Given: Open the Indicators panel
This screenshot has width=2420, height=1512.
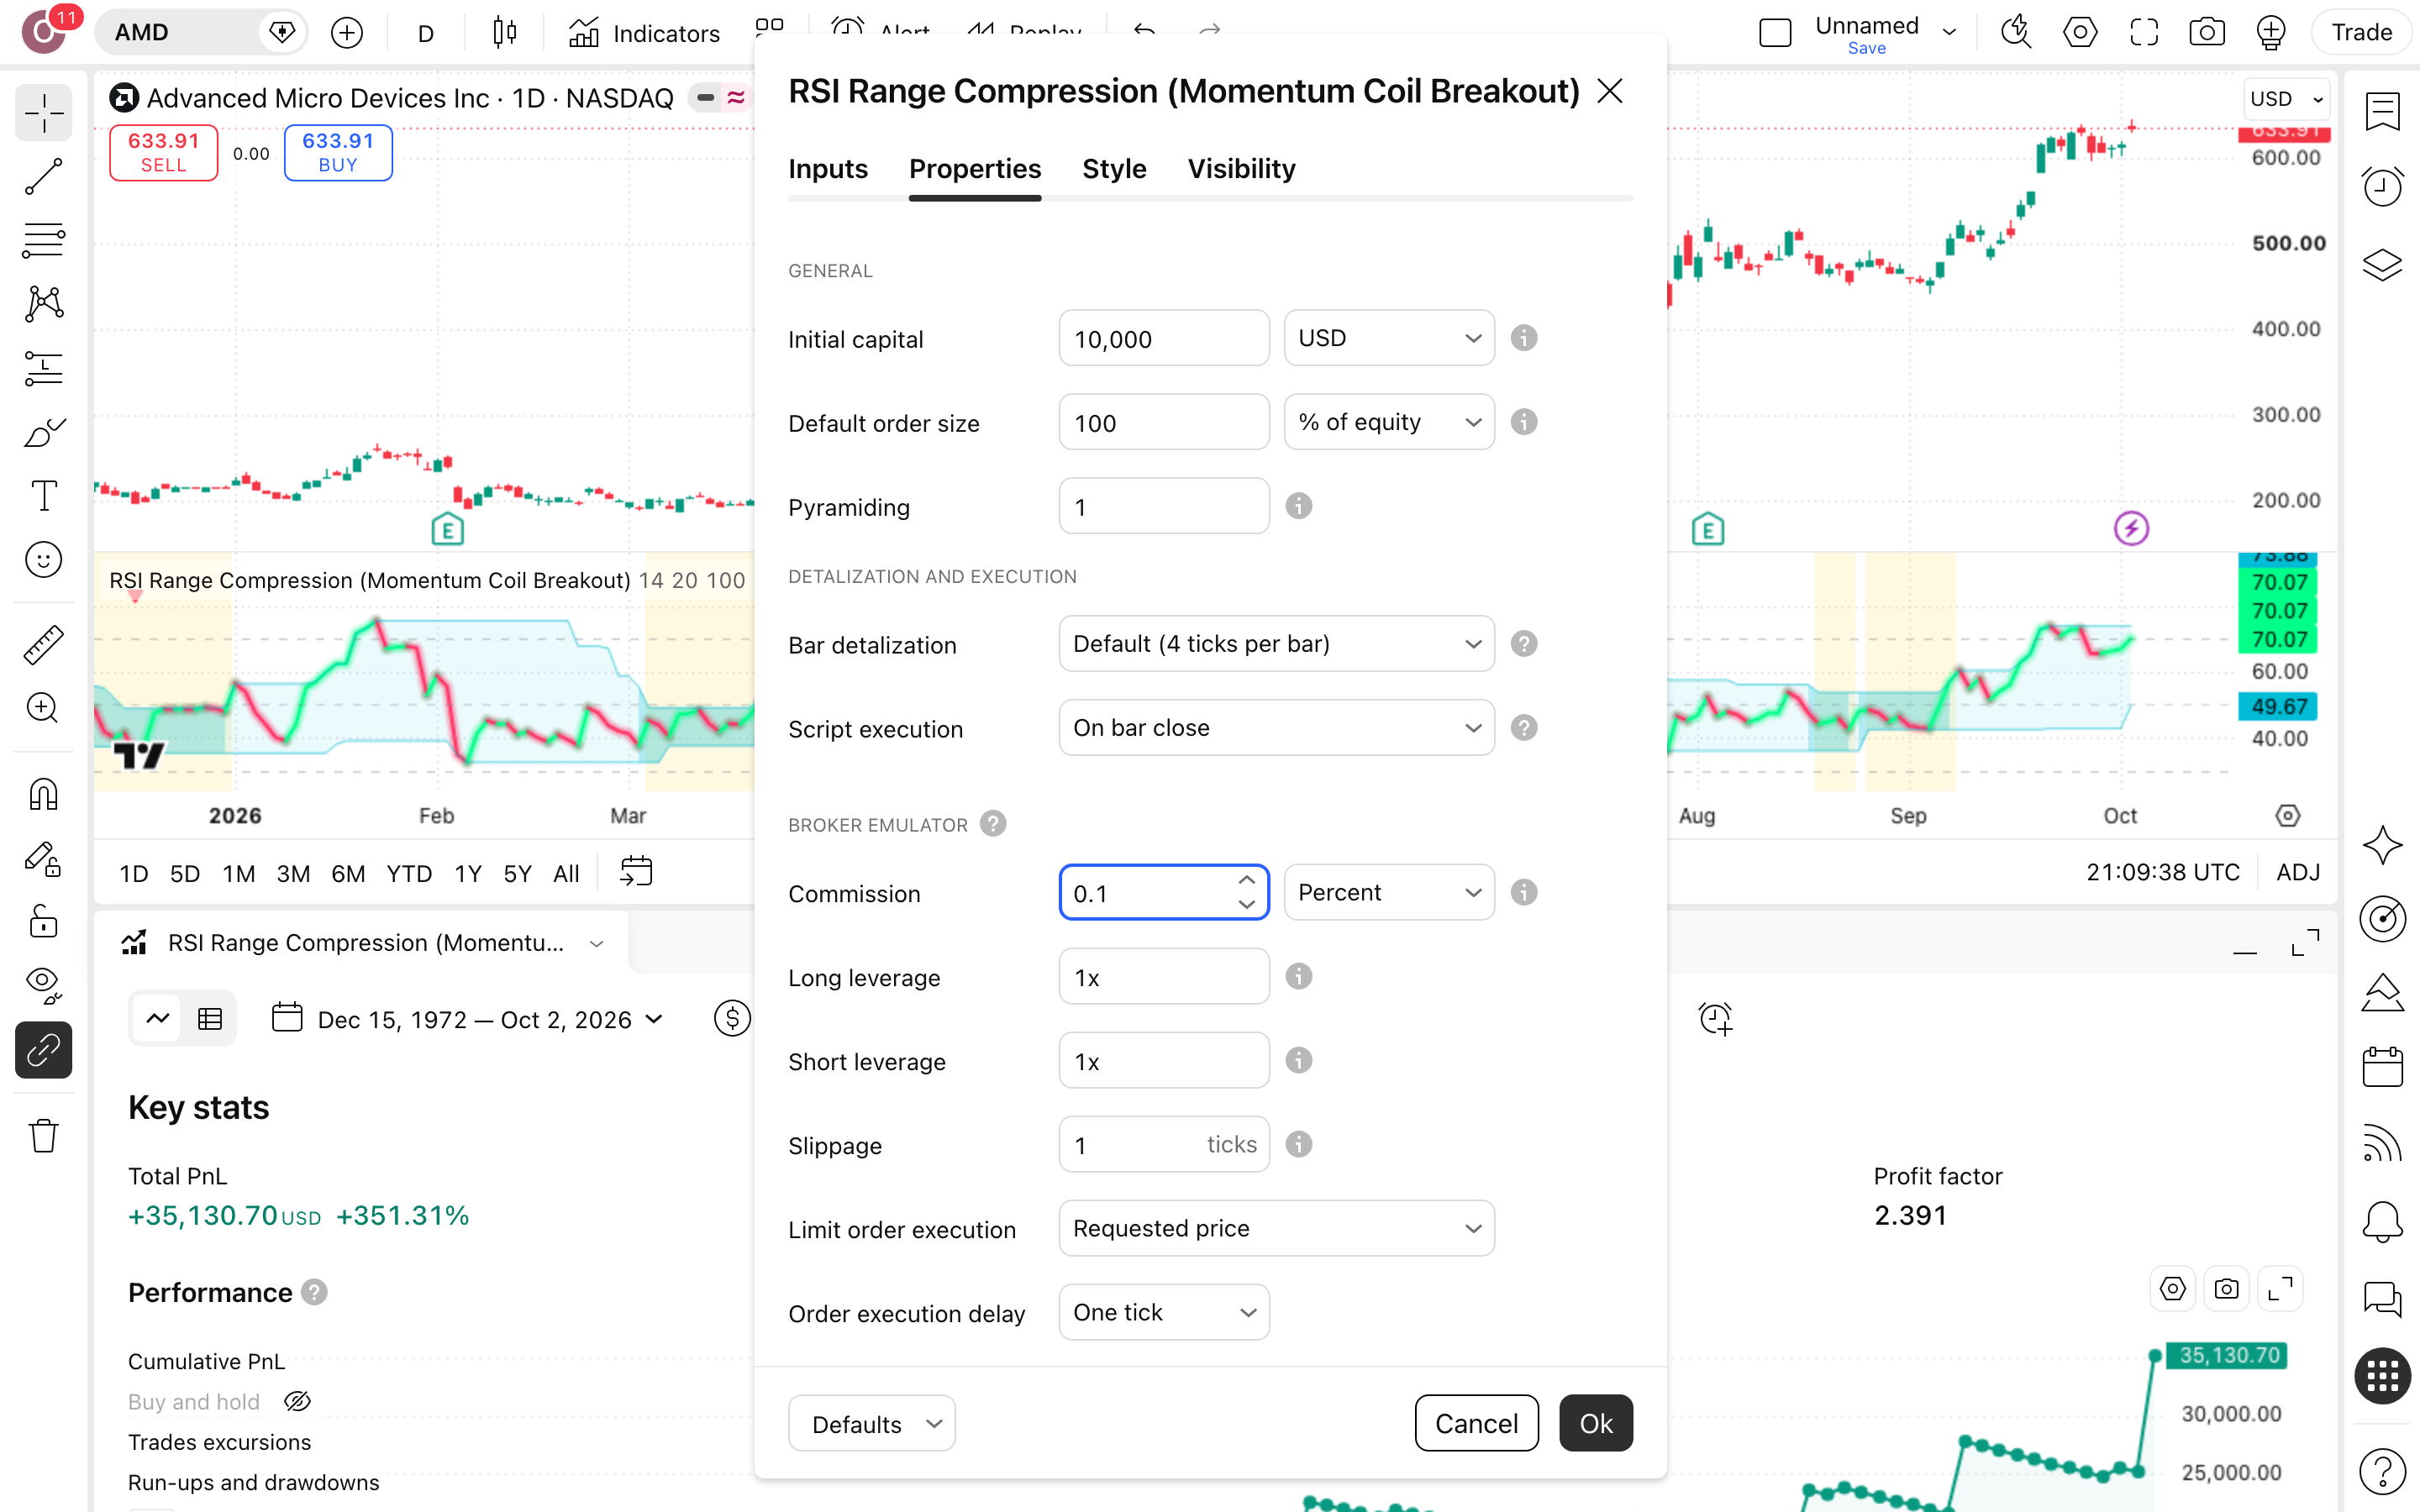Looking at the screenshot, I should [x=644, y=33].
